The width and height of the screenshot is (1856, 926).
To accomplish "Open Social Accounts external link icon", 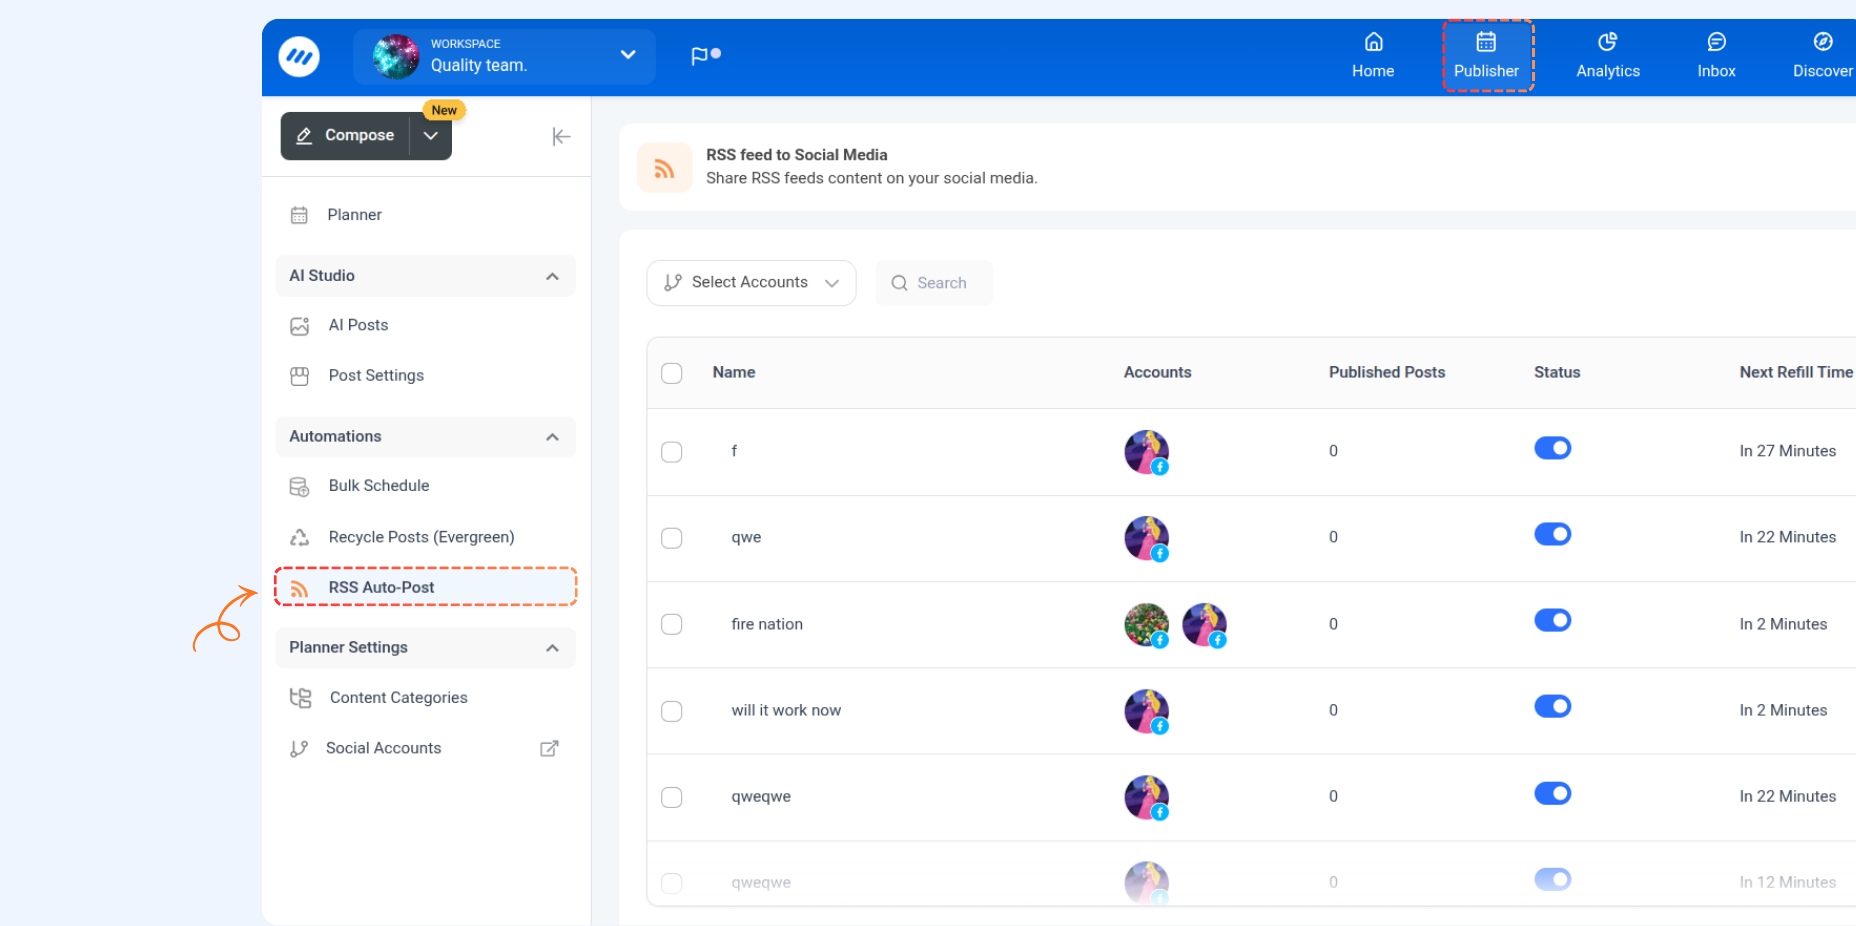I will (549, 748).
